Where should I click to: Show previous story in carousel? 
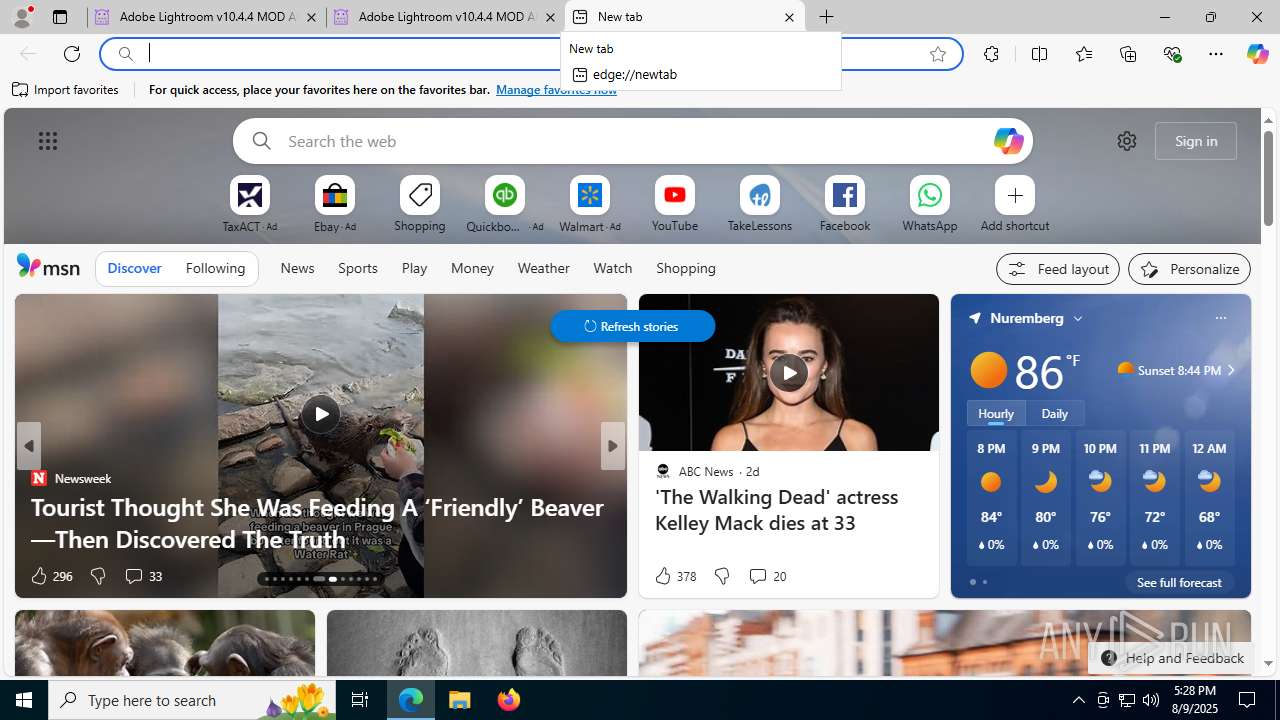coord(29,446)
